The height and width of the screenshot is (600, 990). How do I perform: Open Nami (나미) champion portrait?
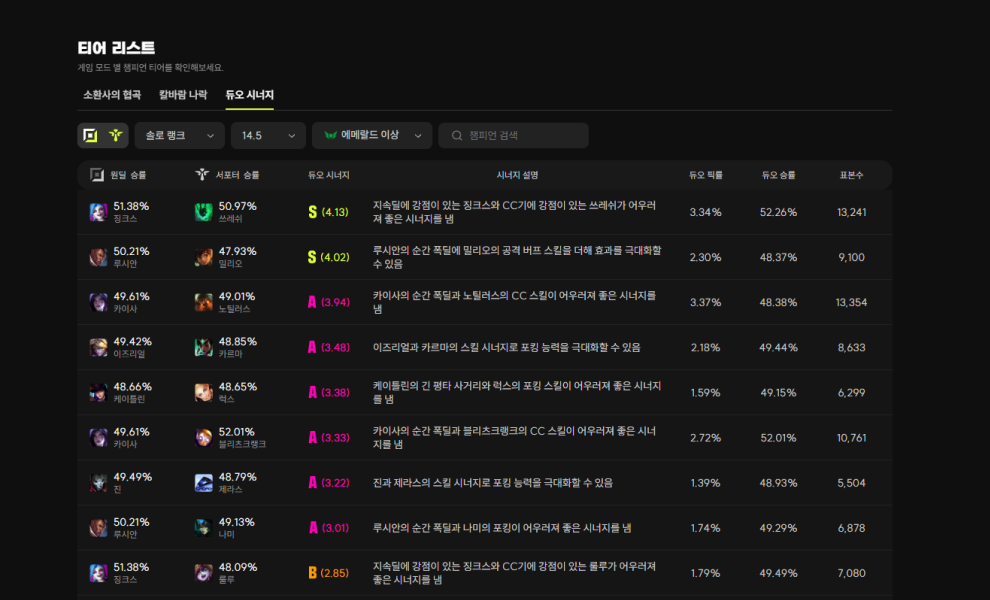coord(203,528)
